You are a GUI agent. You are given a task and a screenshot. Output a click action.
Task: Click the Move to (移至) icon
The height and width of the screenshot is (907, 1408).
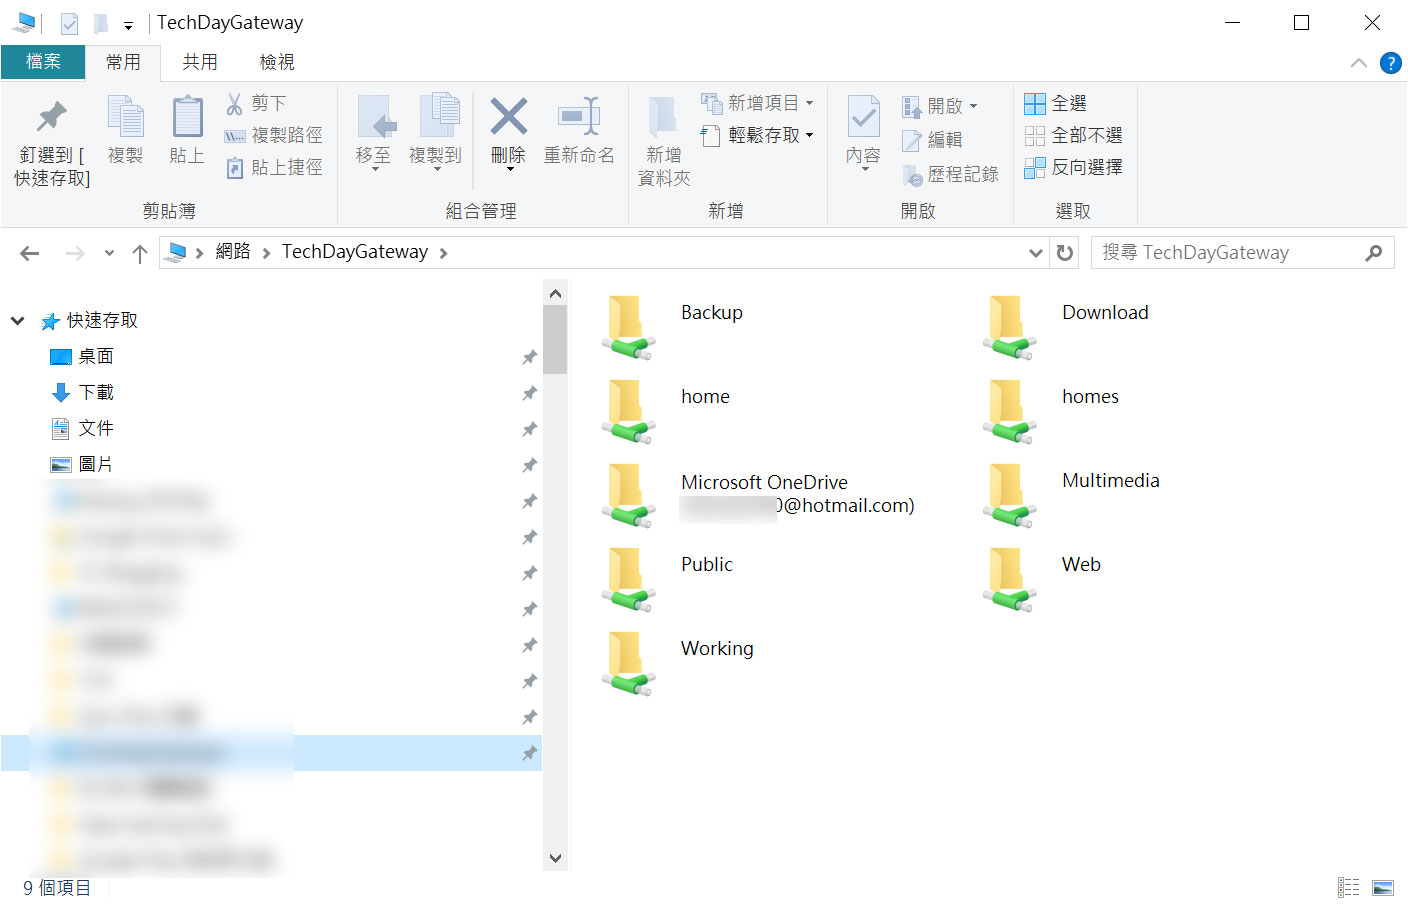(x=376, y=118)
